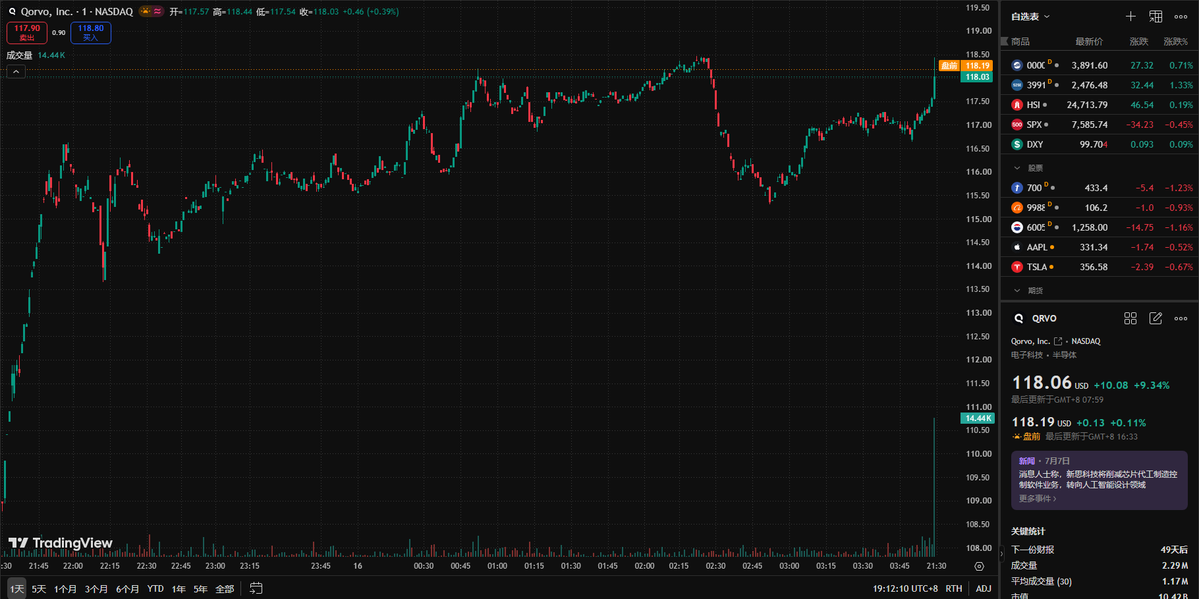This screenshot has height=599, width=1199.
Task: Select the 5天 time range
Action: (39, 589)
